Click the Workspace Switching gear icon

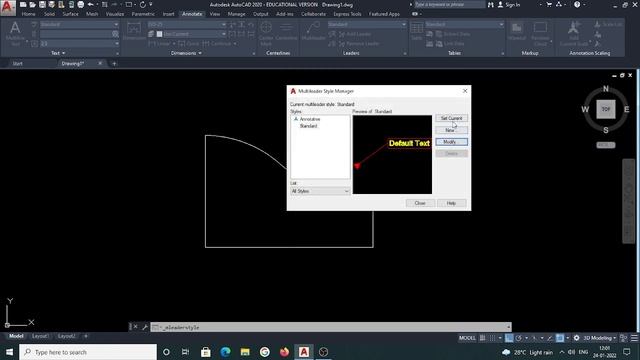coord(576,338)
